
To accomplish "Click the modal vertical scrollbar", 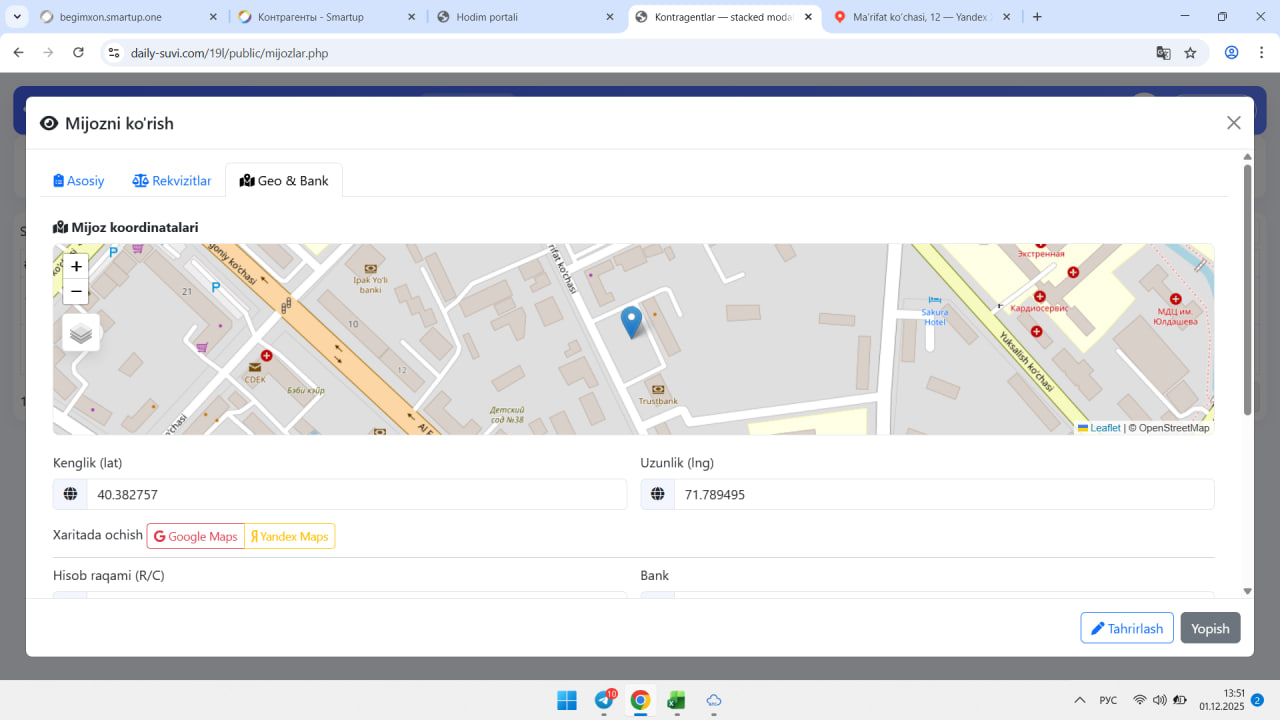I will pos(1247,290).
